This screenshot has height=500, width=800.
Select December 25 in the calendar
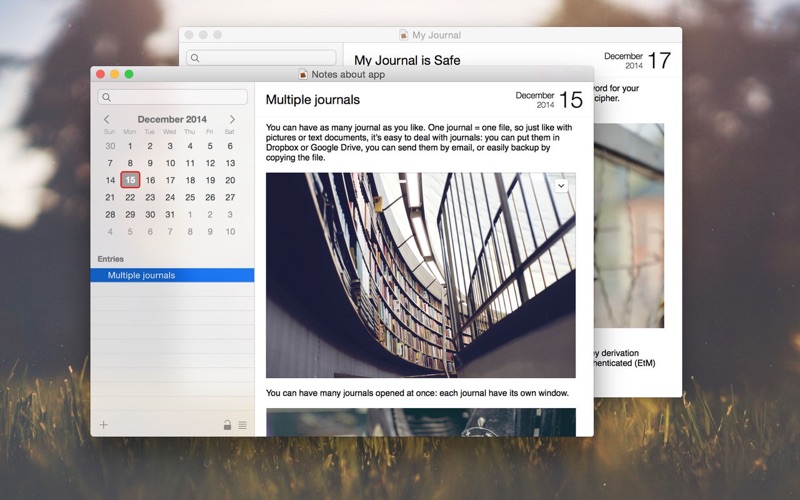coord(190,197)
